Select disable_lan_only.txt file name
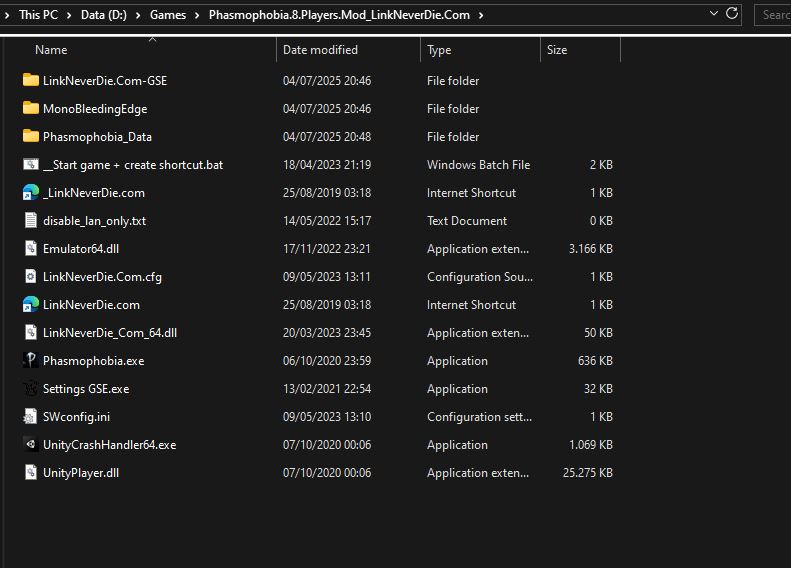 pyautogui.click(x=94, y=221)
